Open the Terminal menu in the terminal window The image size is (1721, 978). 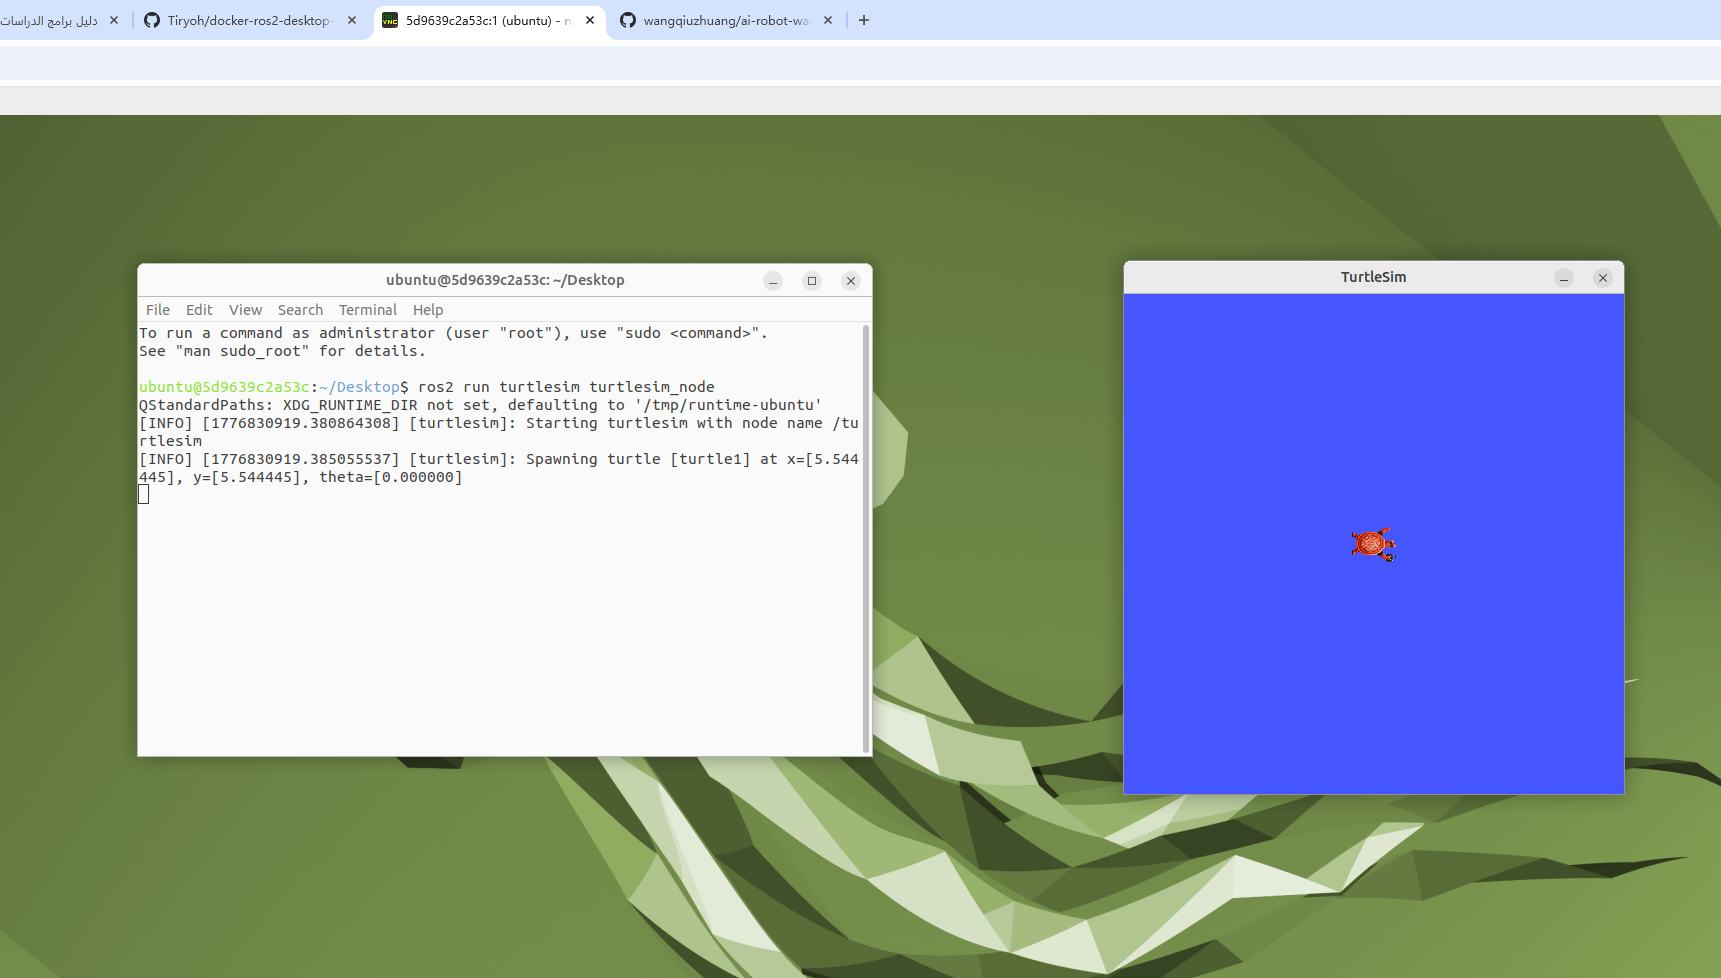(x=368, y=310)
